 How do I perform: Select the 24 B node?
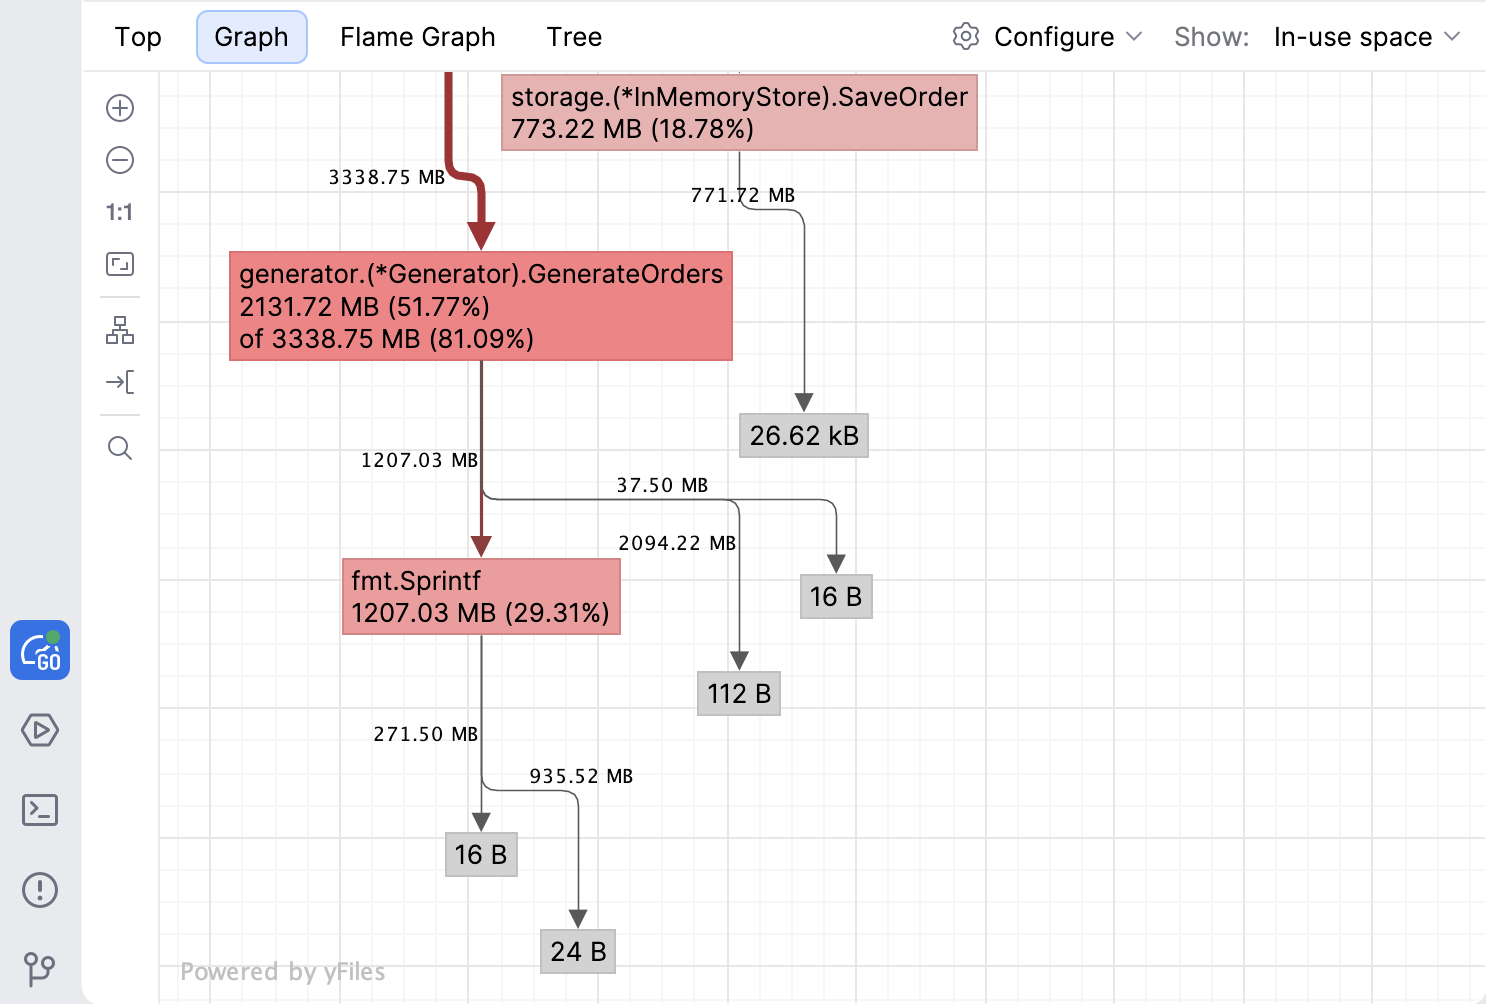[578, 951]
